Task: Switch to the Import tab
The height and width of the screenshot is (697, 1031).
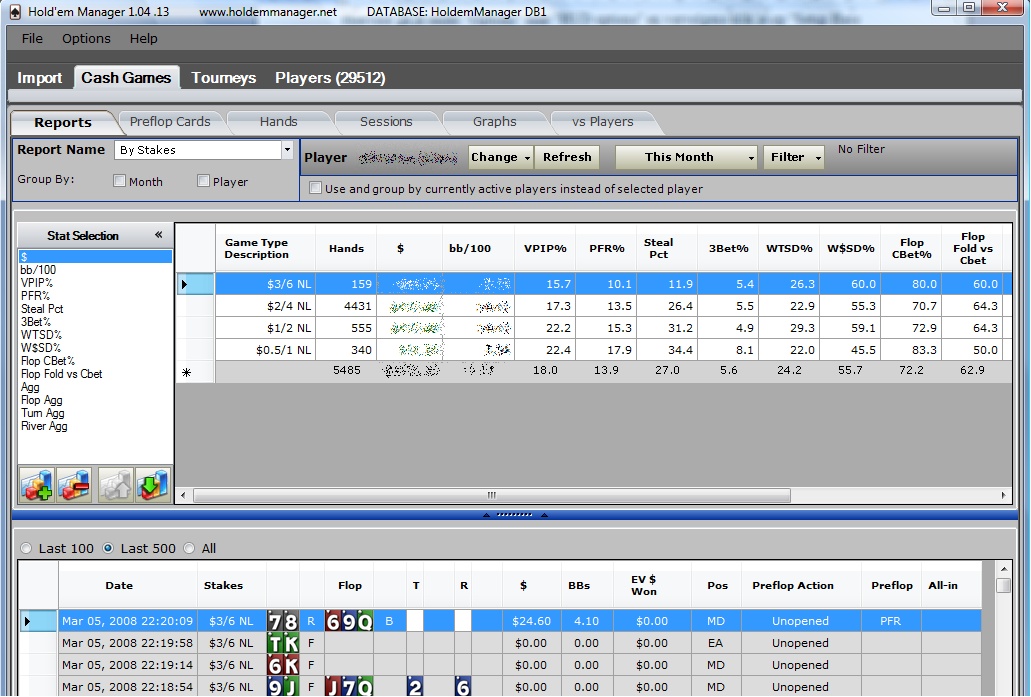Action: 39,78
